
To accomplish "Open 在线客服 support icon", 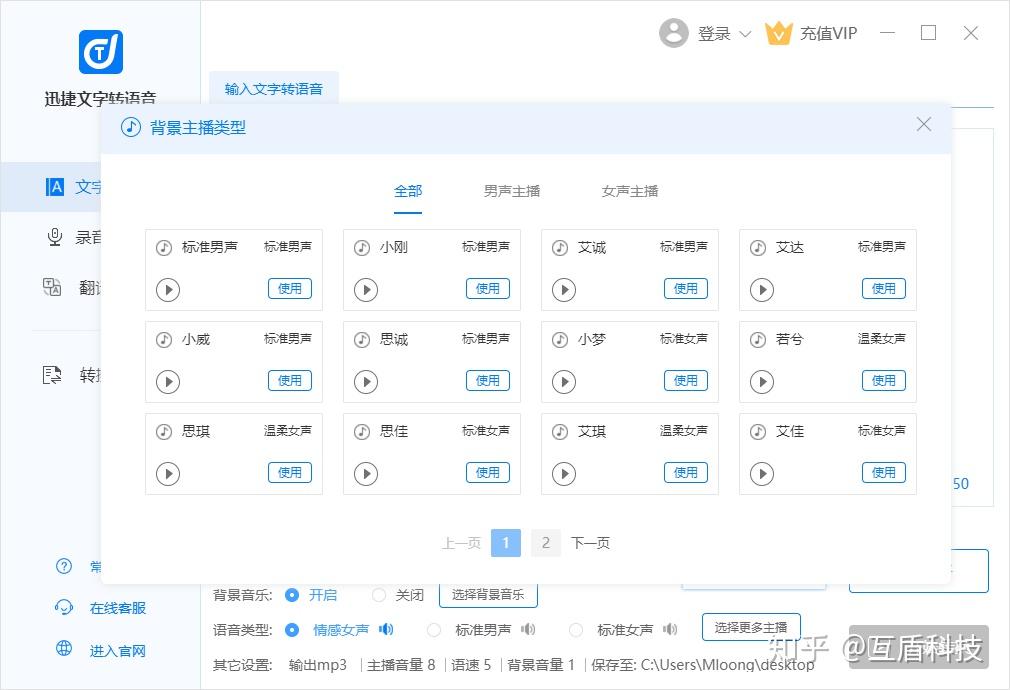I will click(x=64, y=608).
